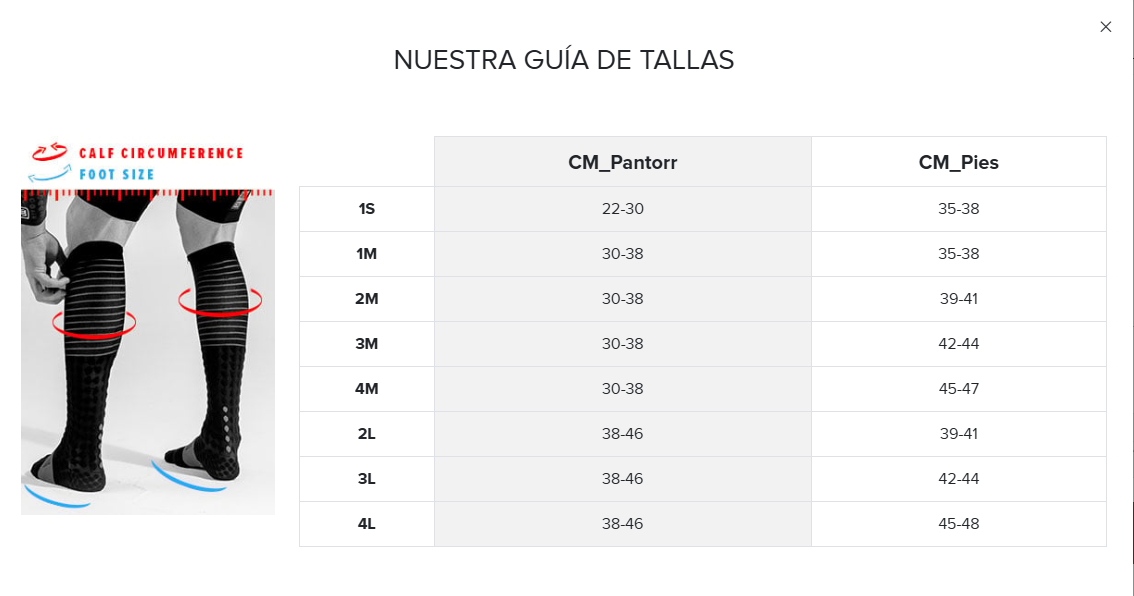Click the calf and foot measurement image

148,350
